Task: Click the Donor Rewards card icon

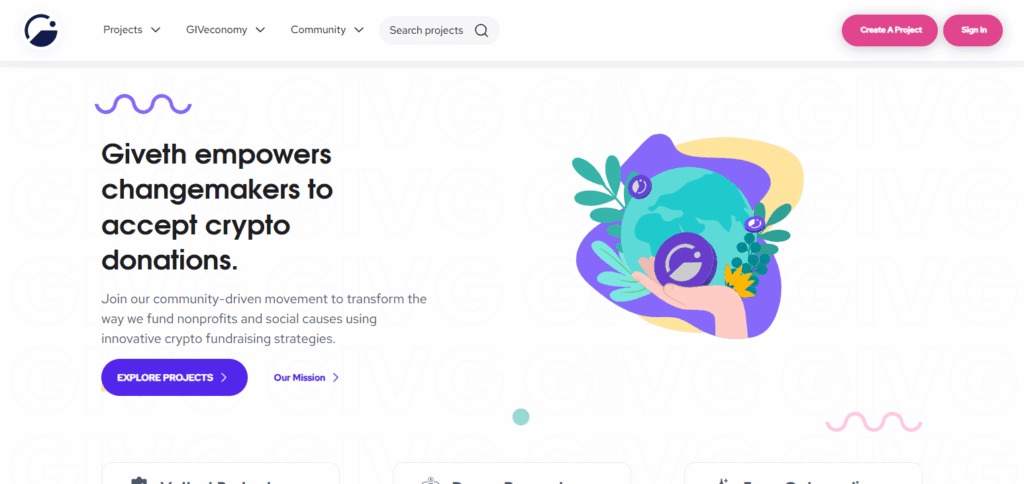Action: click(x=430, y=481)
